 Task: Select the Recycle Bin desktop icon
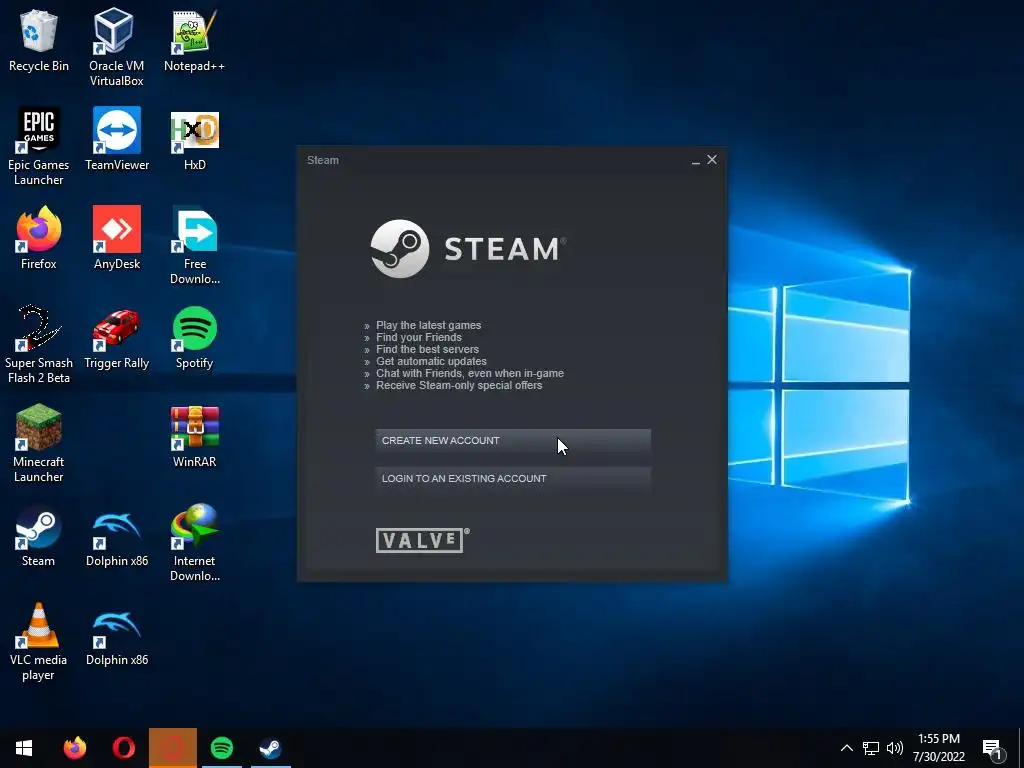point(39,41)
